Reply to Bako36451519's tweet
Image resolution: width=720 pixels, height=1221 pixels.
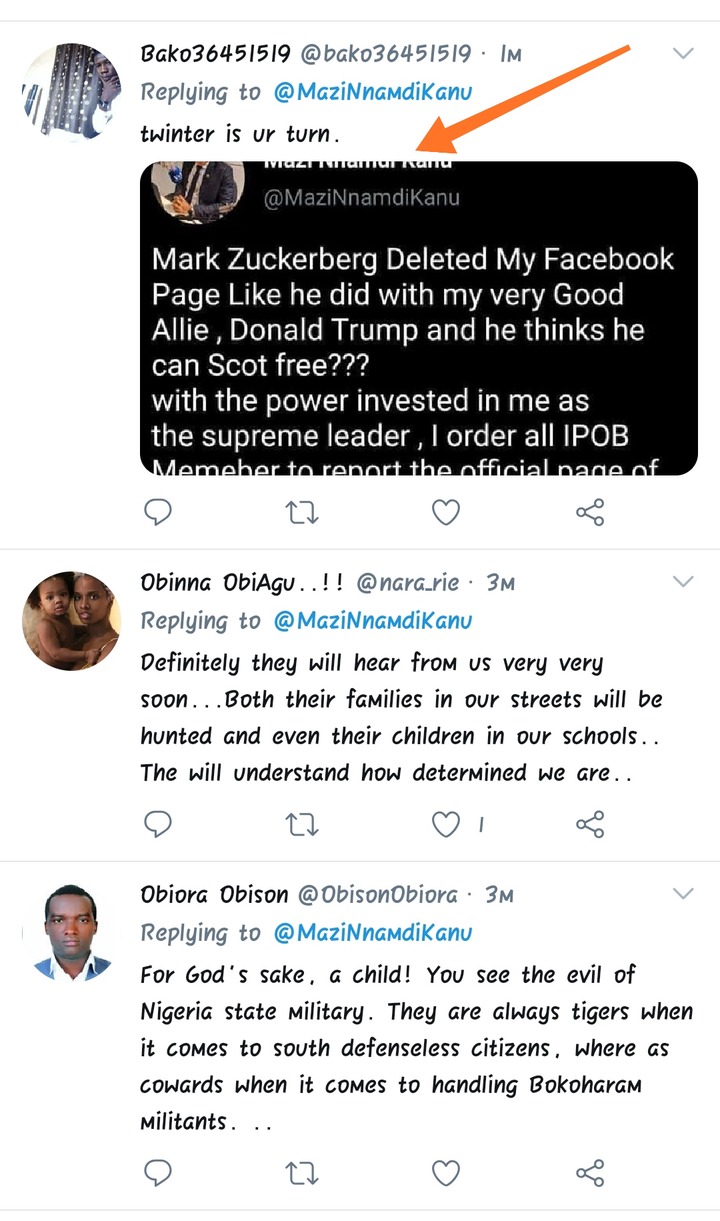pyautogui.click(x=159, y=513)
